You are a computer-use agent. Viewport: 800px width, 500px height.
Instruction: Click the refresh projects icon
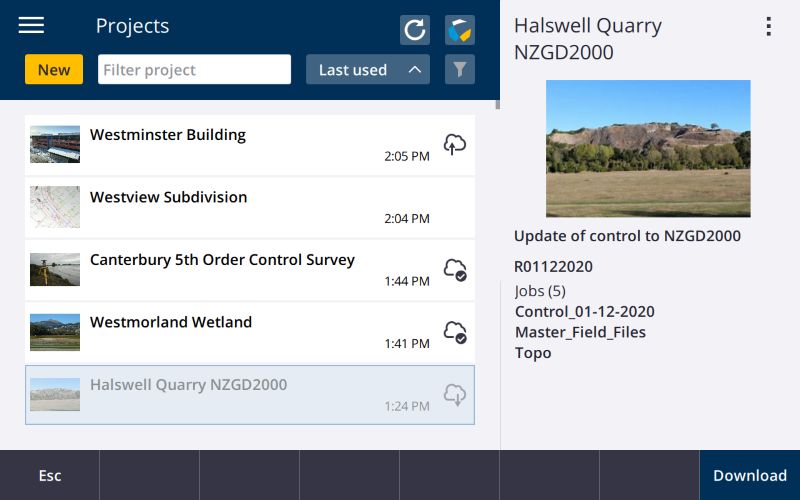[415, 30]
